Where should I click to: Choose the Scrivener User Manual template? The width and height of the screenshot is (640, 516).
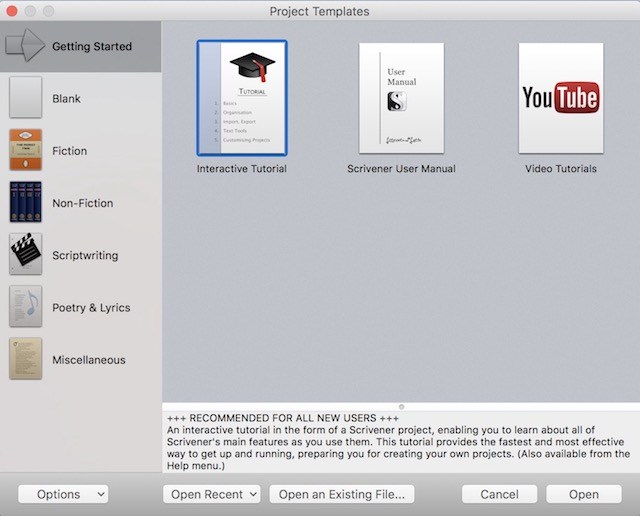pos(401,98)
